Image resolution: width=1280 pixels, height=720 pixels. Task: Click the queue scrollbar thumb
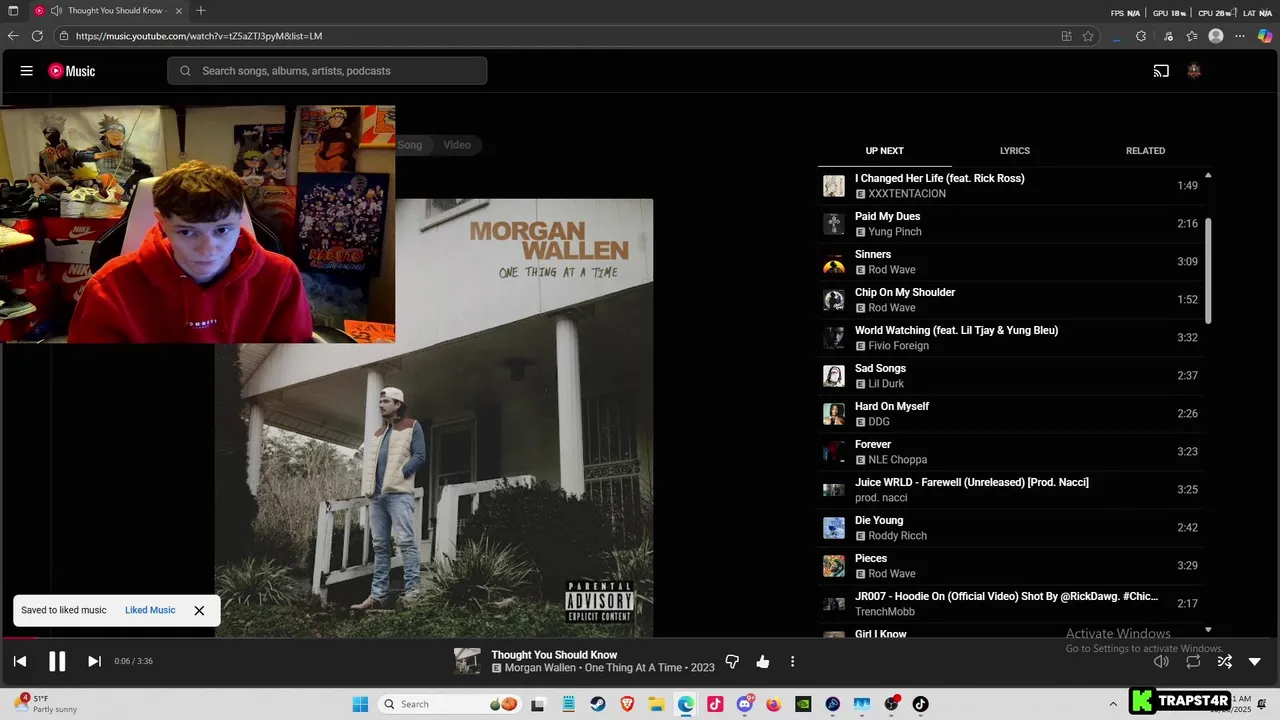point(1208,270)
